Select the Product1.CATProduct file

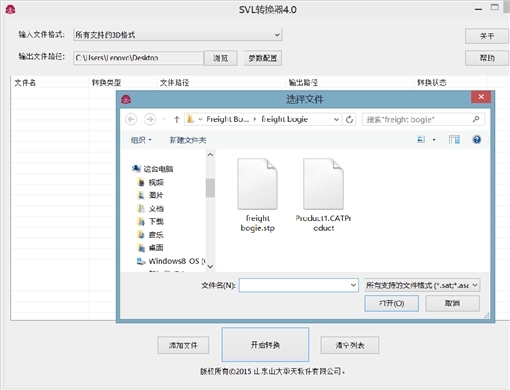(x=323, y=195)
